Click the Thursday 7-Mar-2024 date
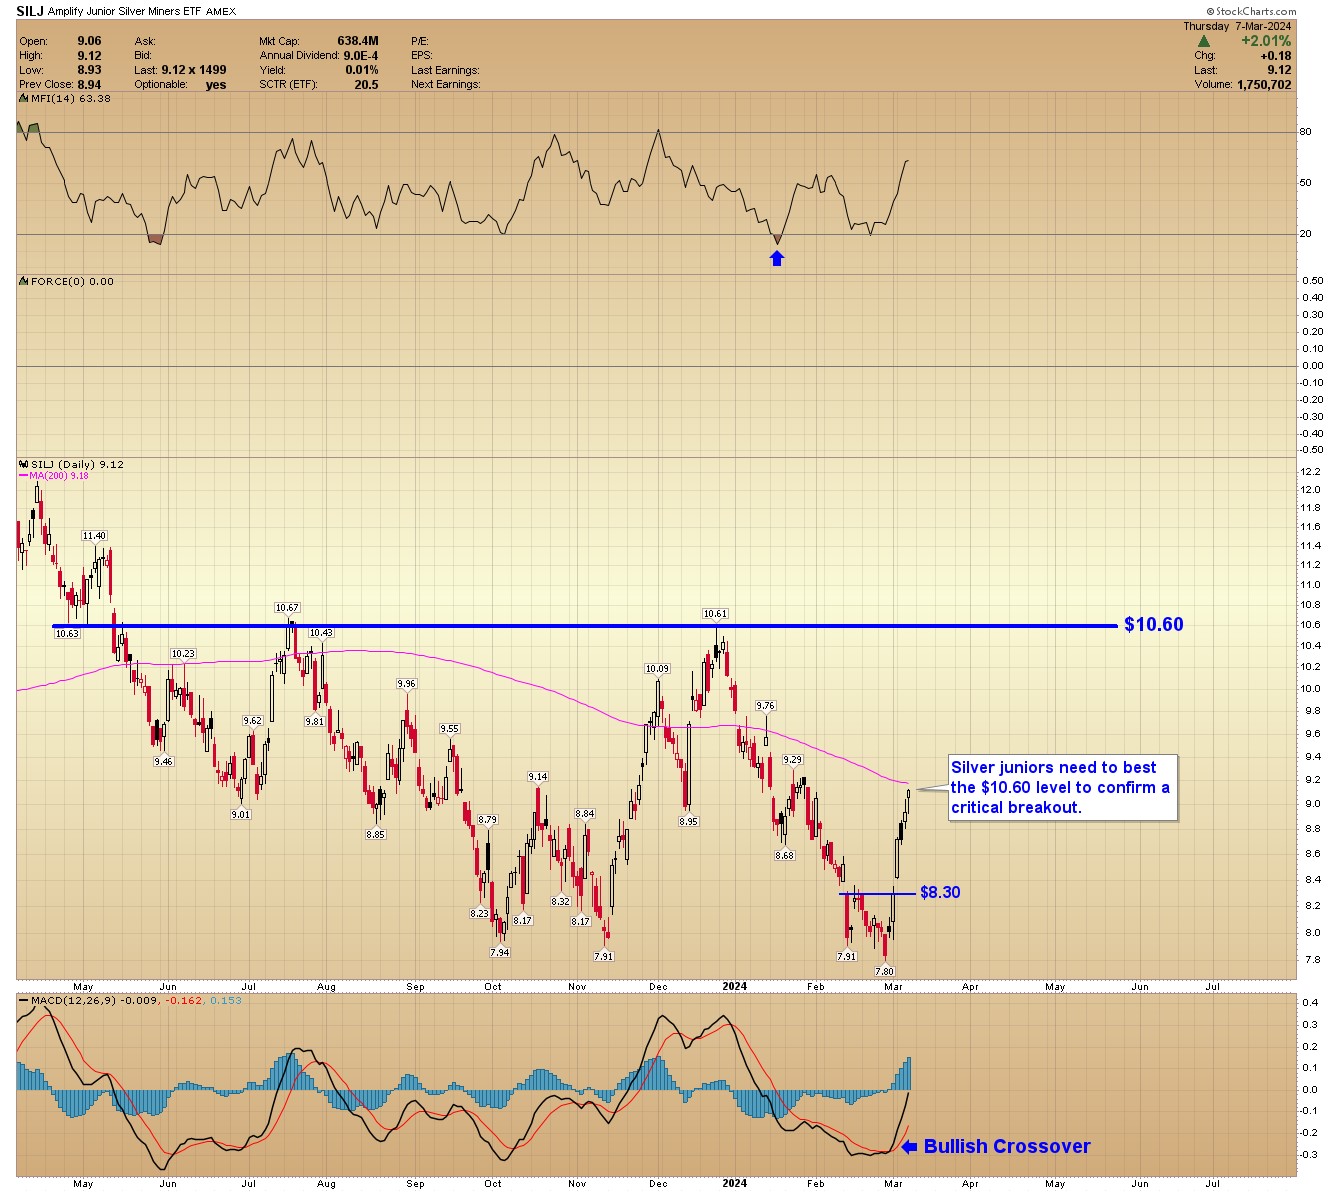The image size is (1340, 1192). pyautogui.click(x=1238, y=26)
